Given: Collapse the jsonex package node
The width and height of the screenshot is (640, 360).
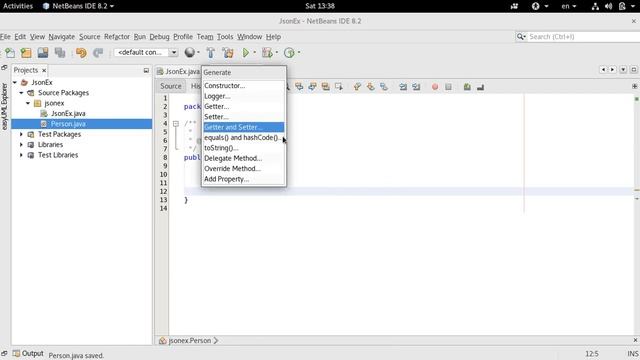Looking at the screenshot, I should pyautogui.click(x=28, y=103).
